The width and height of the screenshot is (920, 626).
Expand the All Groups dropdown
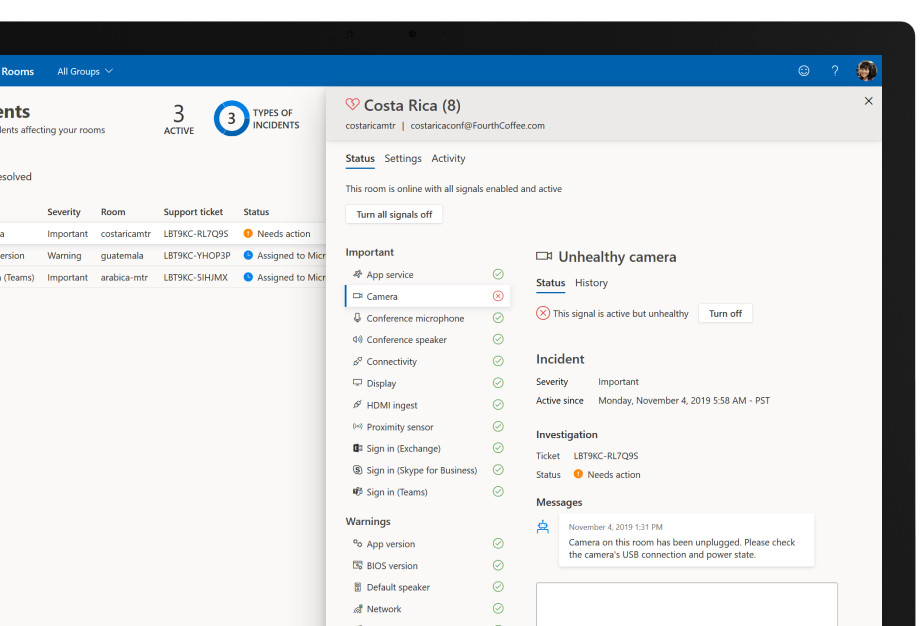point(85,71)
